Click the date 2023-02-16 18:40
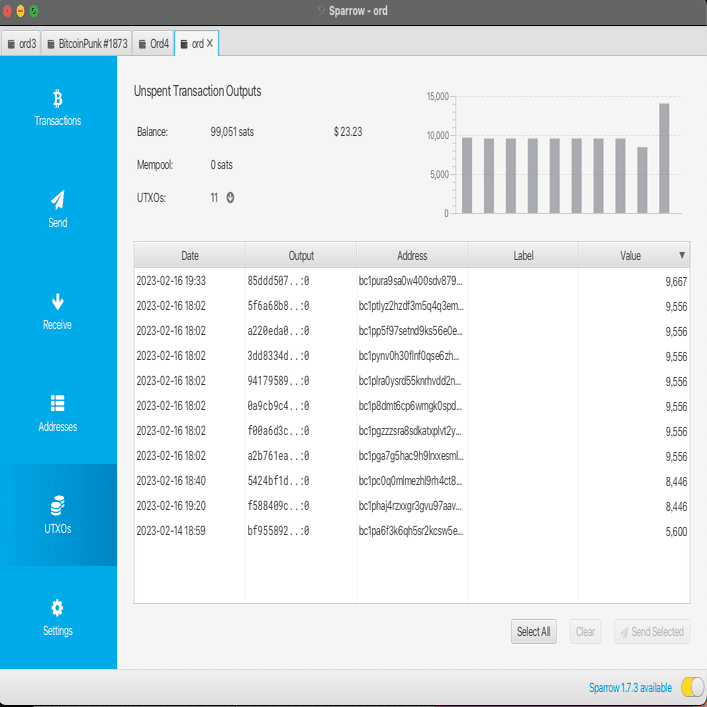707x707 pixels. point(171,481)
